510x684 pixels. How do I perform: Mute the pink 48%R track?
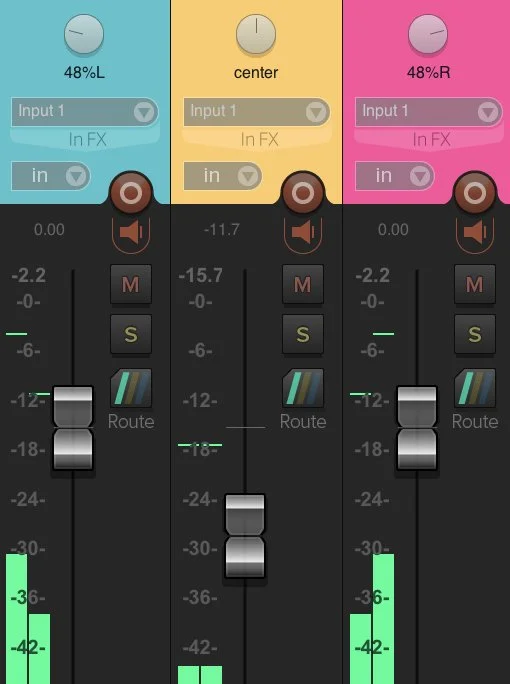(x=475, y=284)
